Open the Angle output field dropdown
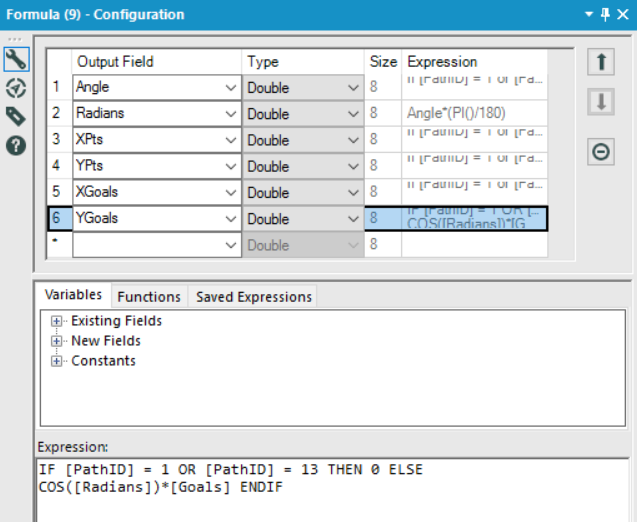 pos(232,88)
